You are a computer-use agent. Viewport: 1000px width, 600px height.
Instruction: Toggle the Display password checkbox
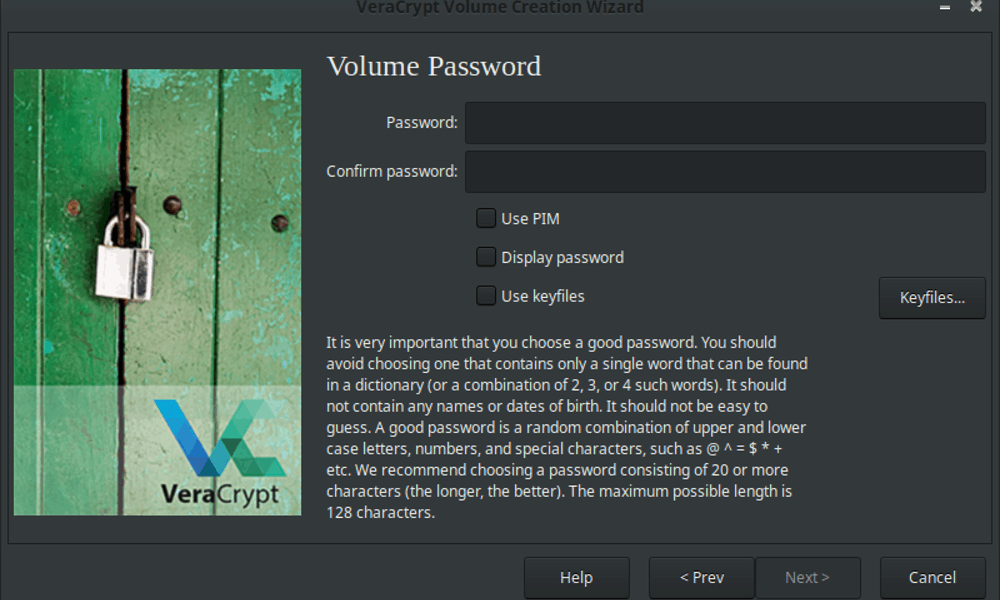[486, 257]
